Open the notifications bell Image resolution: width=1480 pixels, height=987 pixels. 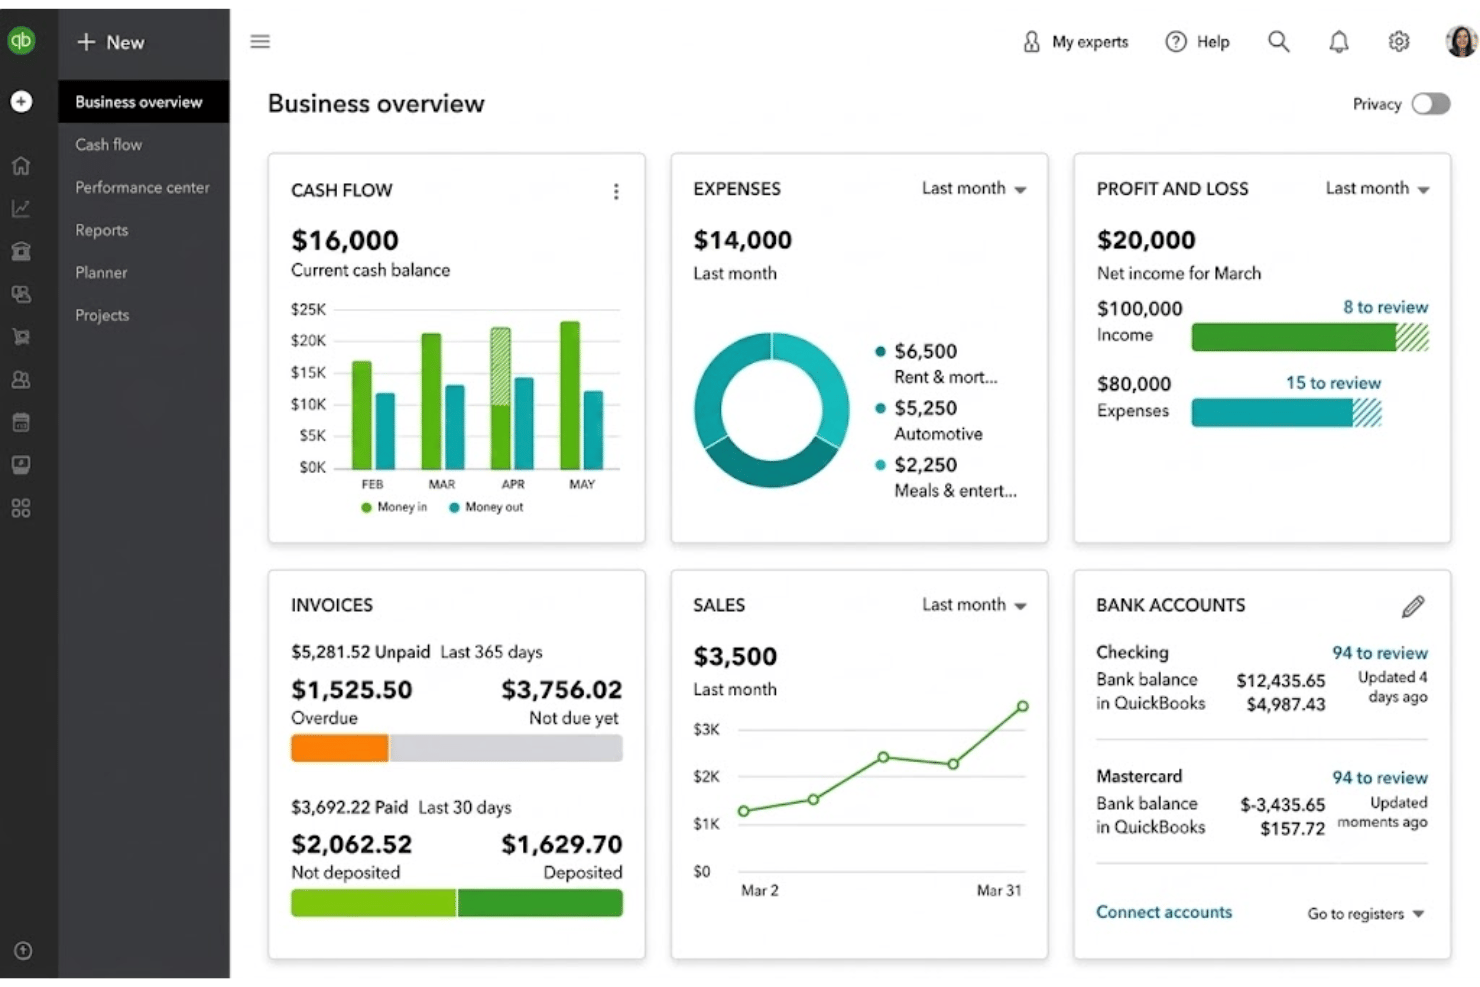[x=1338, y=41]
